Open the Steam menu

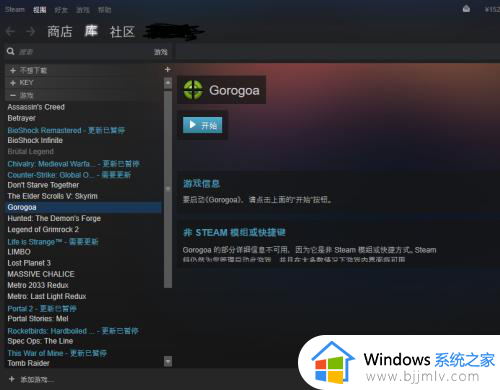pos(15,9)
